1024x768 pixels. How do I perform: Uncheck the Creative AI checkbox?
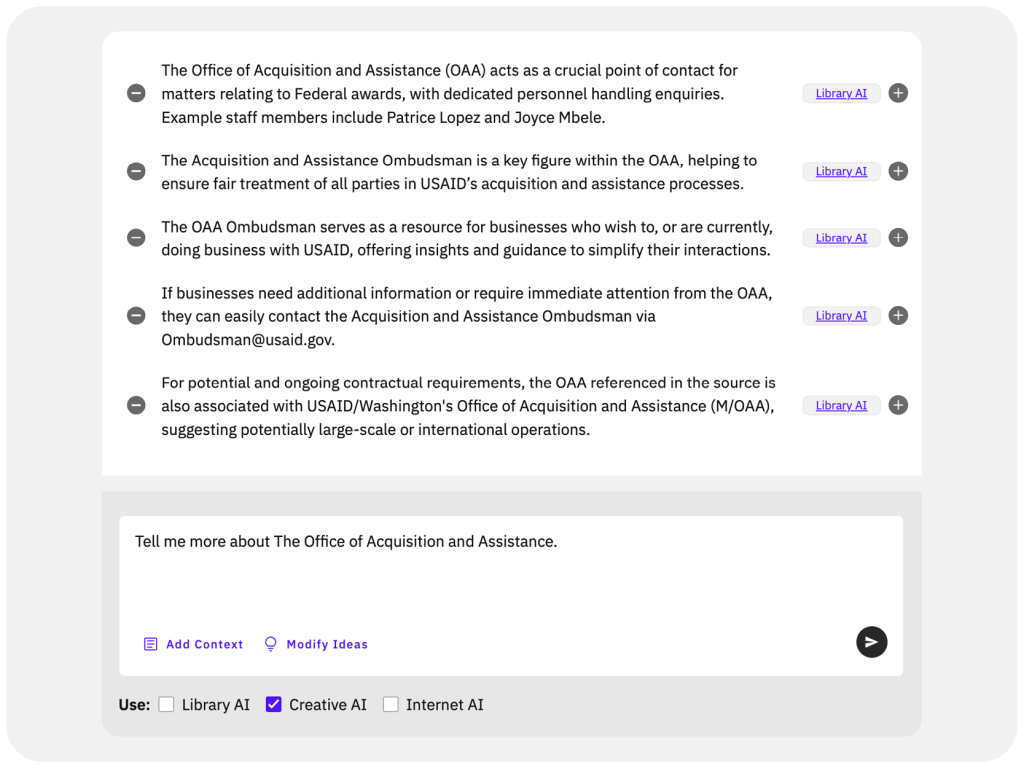click(x=274, y=705)
